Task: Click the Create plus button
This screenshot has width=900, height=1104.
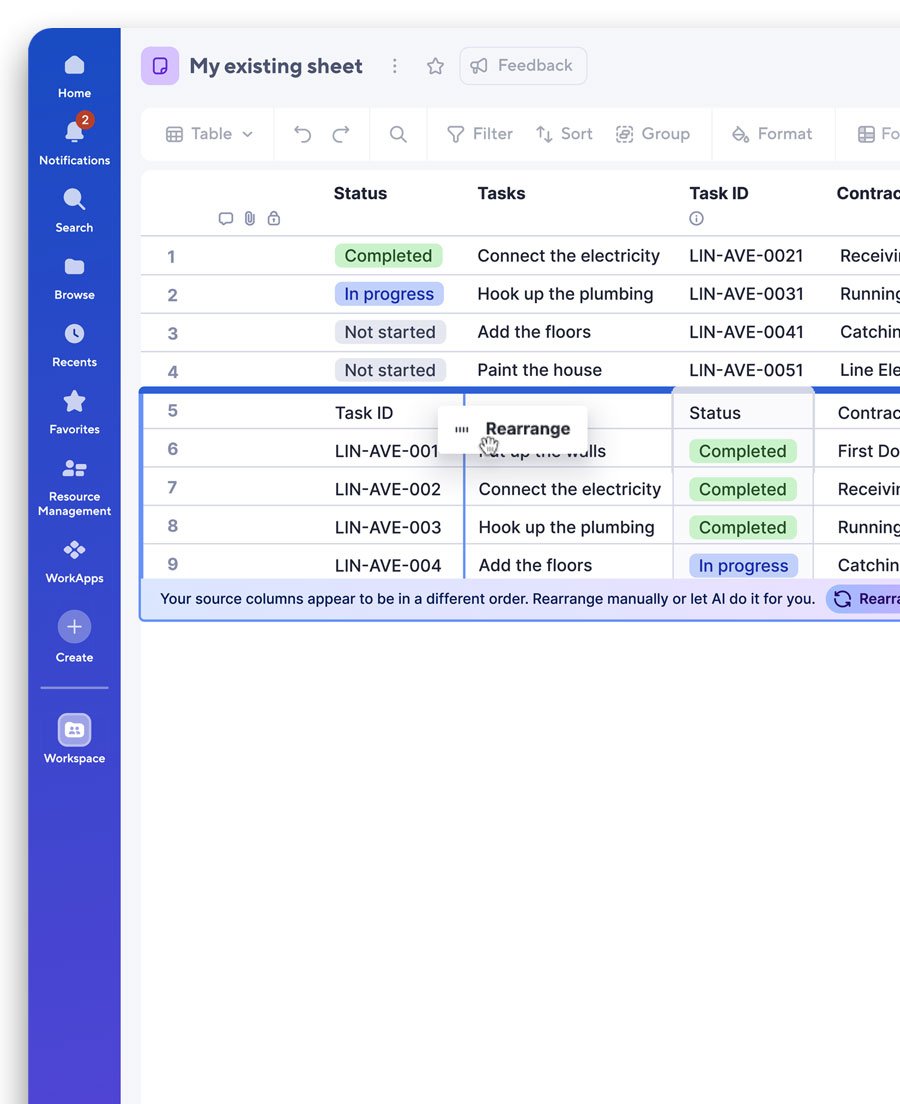Action: (74, 627)
